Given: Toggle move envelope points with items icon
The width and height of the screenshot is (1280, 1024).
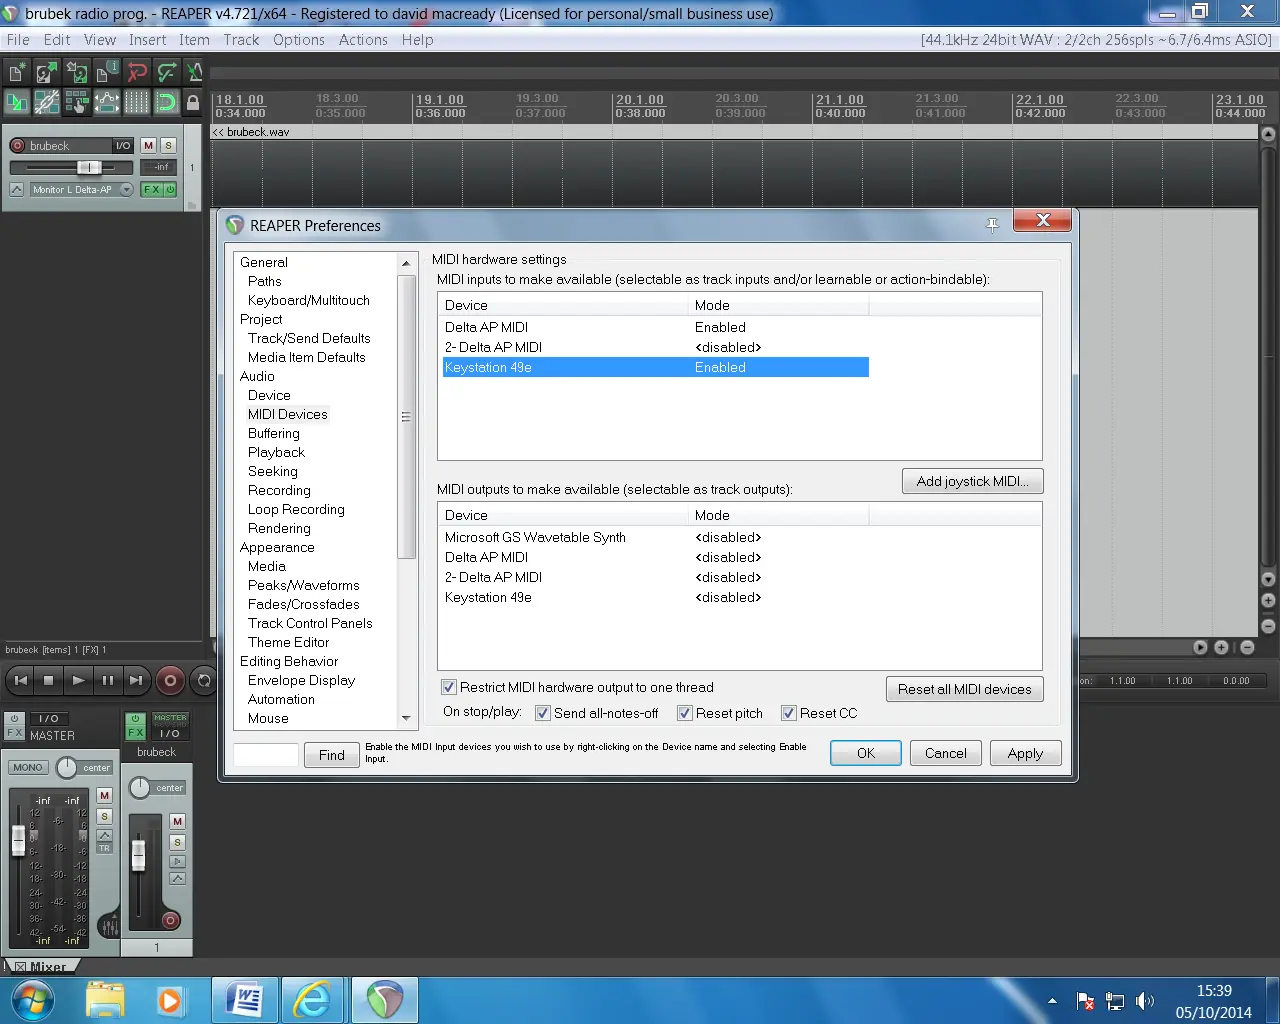Looking at the screenshot, I should (106, 101).
